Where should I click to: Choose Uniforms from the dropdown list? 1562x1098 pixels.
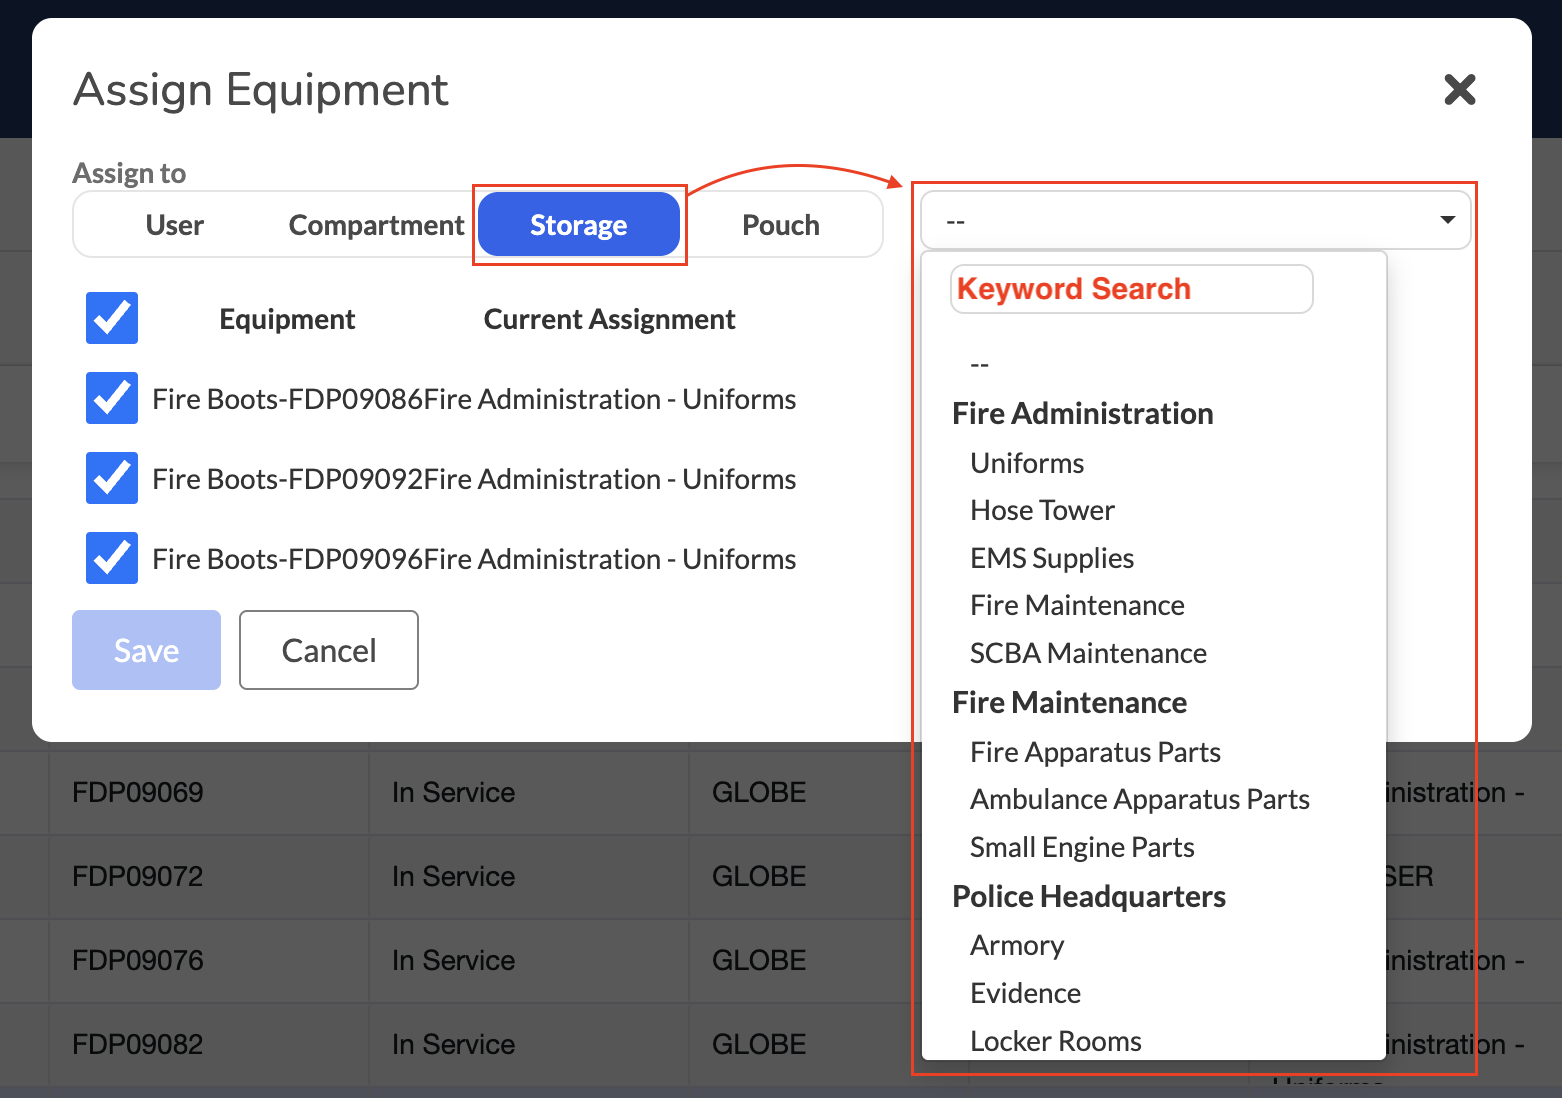(x=1027, y=463)
